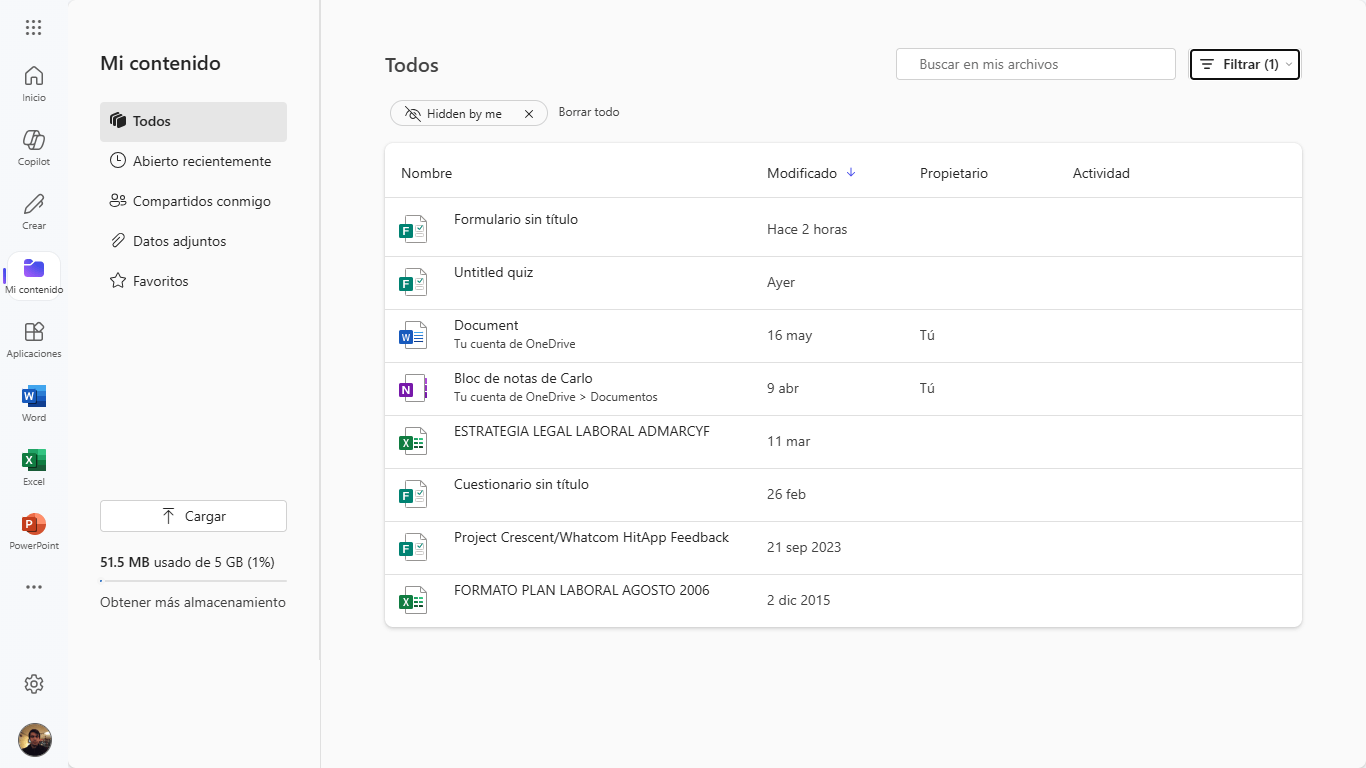Open the Favoritos section
The width and height of the screenshot is (1366, 768).
click(160, 281)
